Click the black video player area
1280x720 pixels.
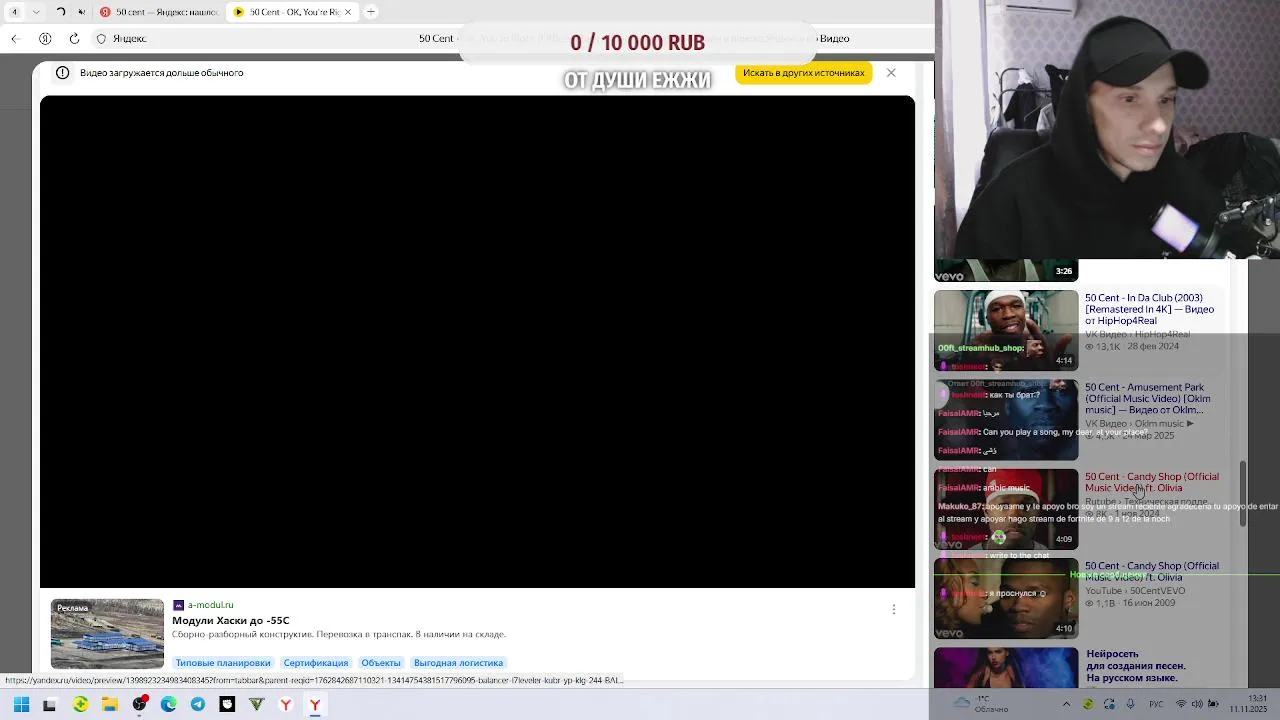click(x=477, y=342)
